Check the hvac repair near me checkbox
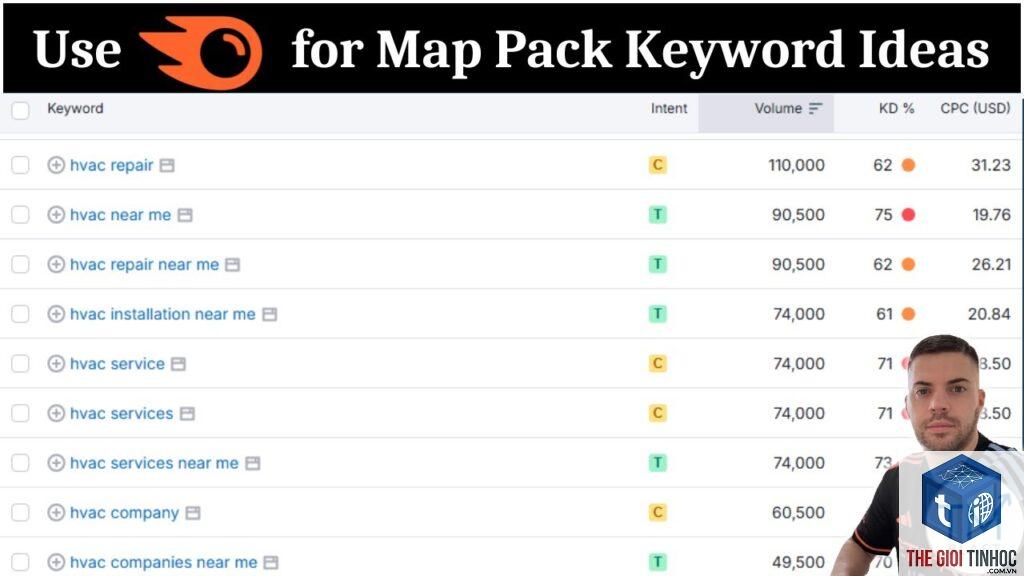1024x576 pixels. pos(20,264)
